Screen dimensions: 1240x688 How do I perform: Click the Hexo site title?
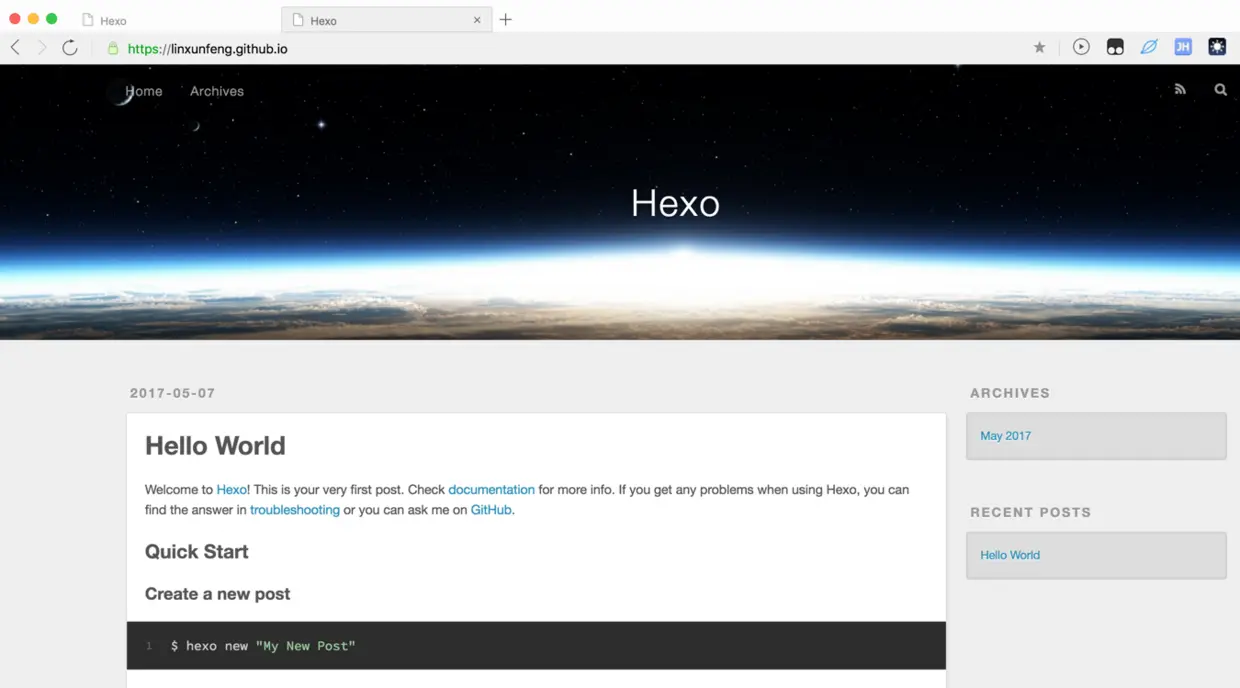675,203
